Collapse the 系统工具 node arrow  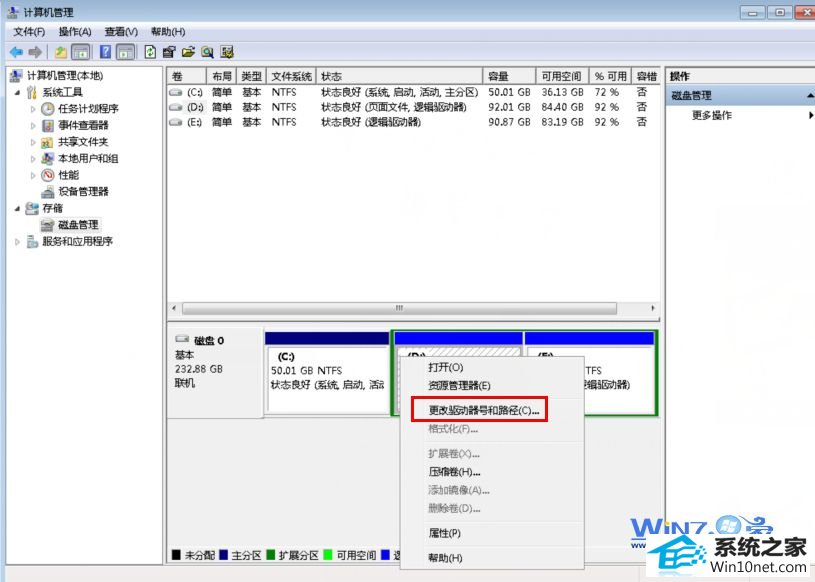18,93
